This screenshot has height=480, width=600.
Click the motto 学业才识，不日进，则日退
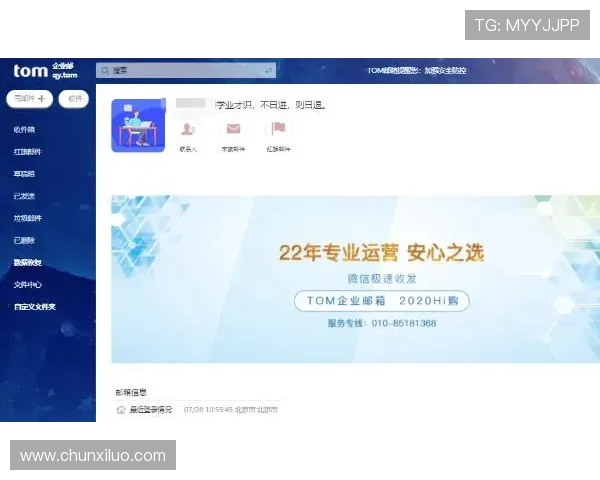pos(271,105)
